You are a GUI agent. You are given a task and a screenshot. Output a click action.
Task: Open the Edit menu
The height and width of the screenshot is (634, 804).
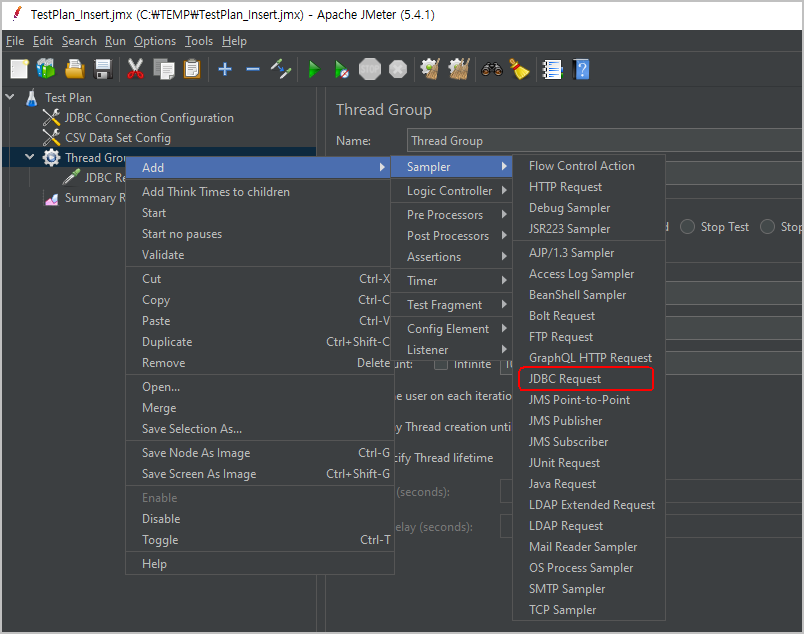click(x=43, y=41)
